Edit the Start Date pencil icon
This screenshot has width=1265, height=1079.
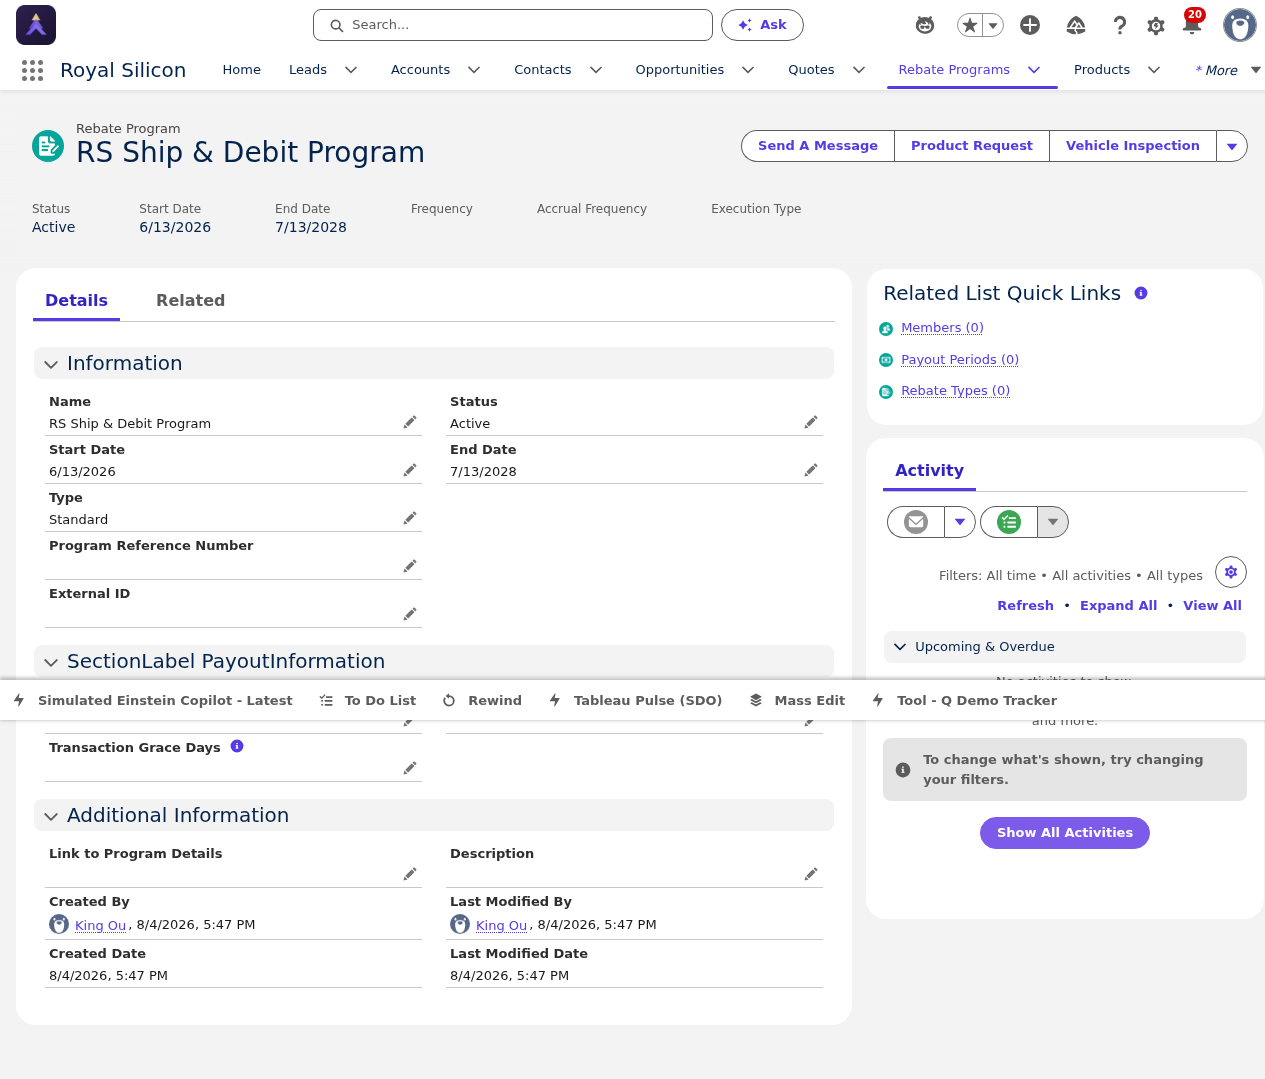[410, 471]
